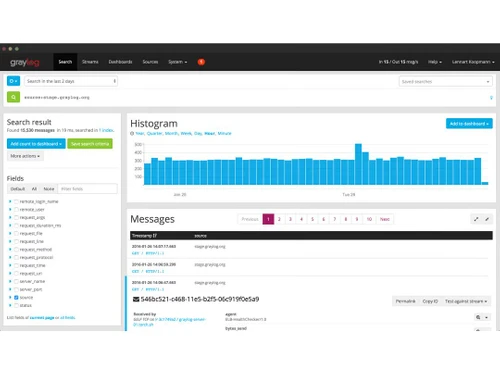Expand the request_line field arrow
Screen dimensions: 500x375
tap(10, 241)
